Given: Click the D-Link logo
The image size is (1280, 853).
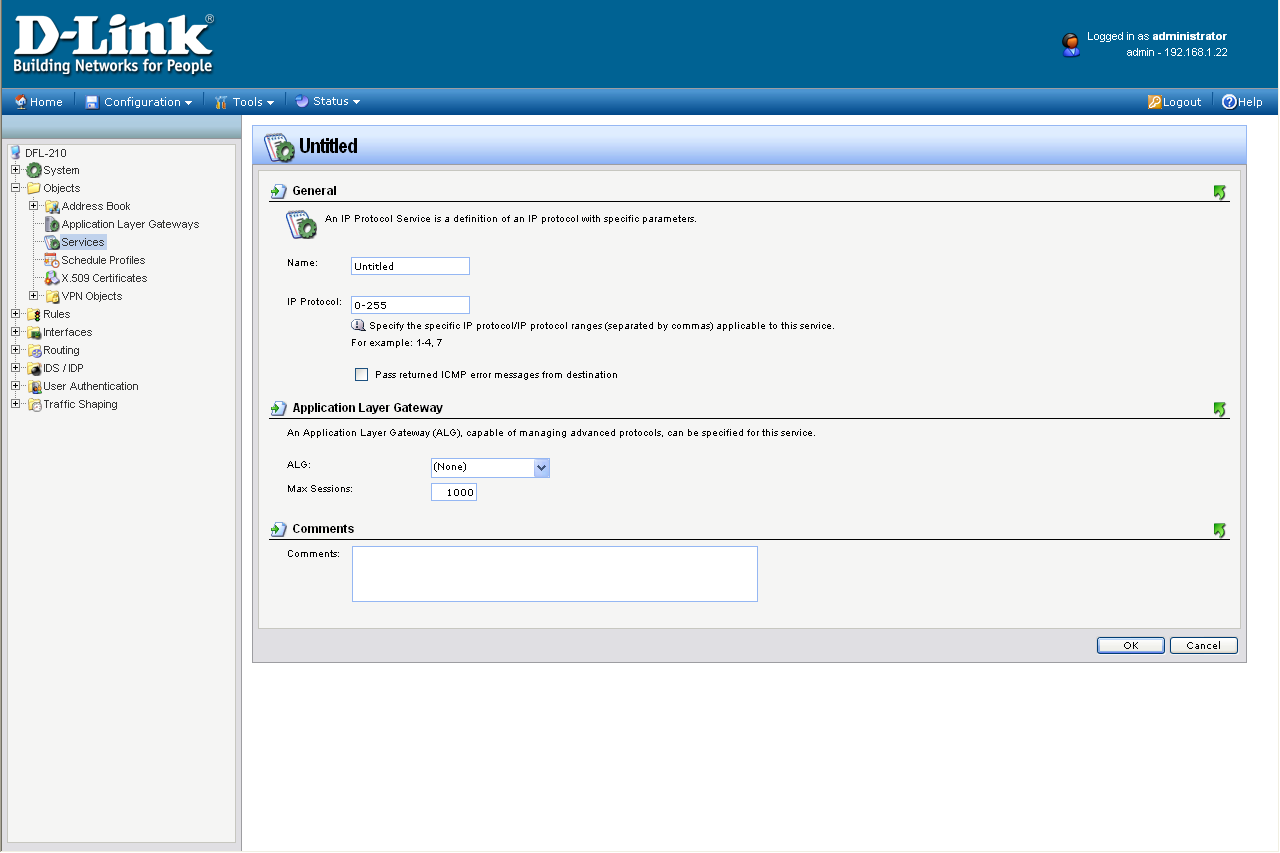Looking at the screenshot, I should pos(113,44).
